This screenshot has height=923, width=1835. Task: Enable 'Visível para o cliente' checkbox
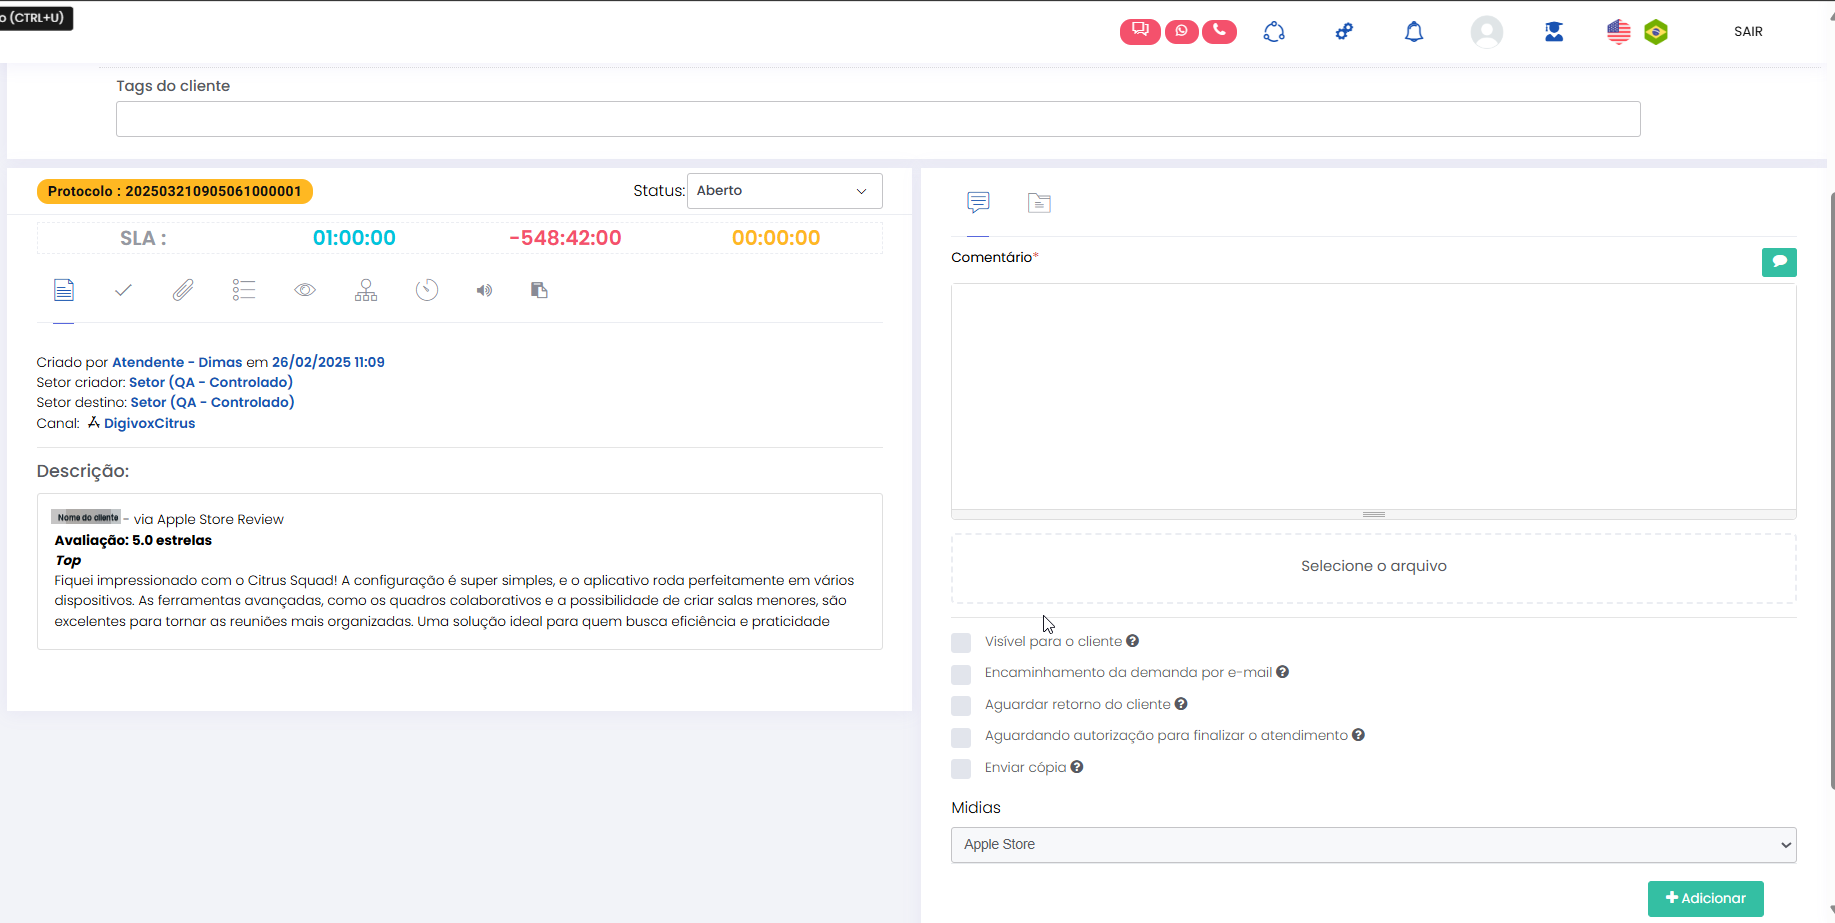[x=961, y=643]
